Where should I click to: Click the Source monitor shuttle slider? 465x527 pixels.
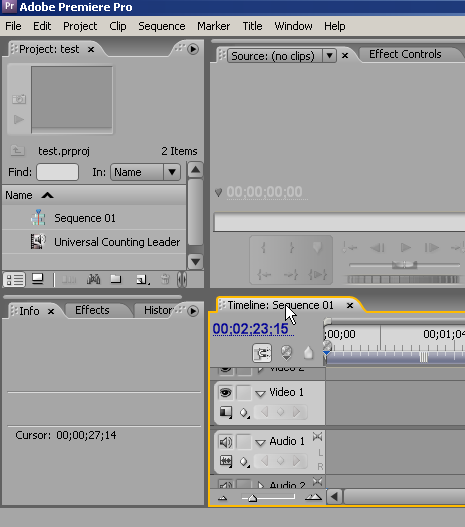pos(405,265)
